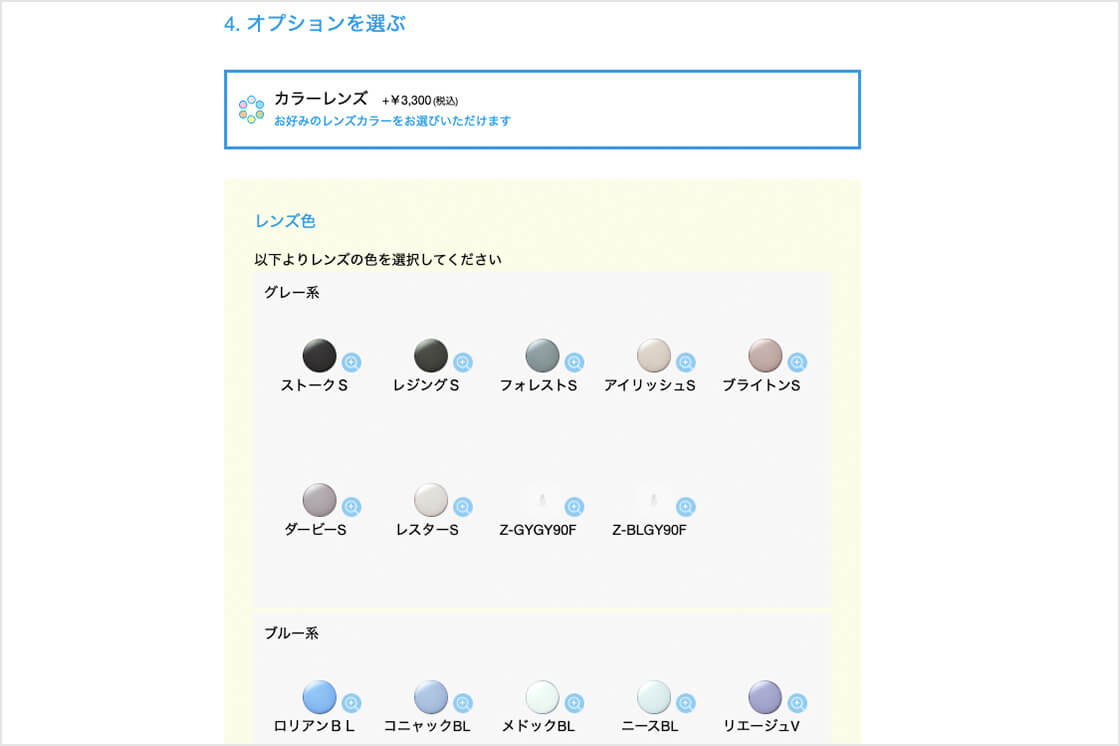The image size is (1120, 746).
Task: Click the Z-BLGY90F lens label
Action: (649, 530)
